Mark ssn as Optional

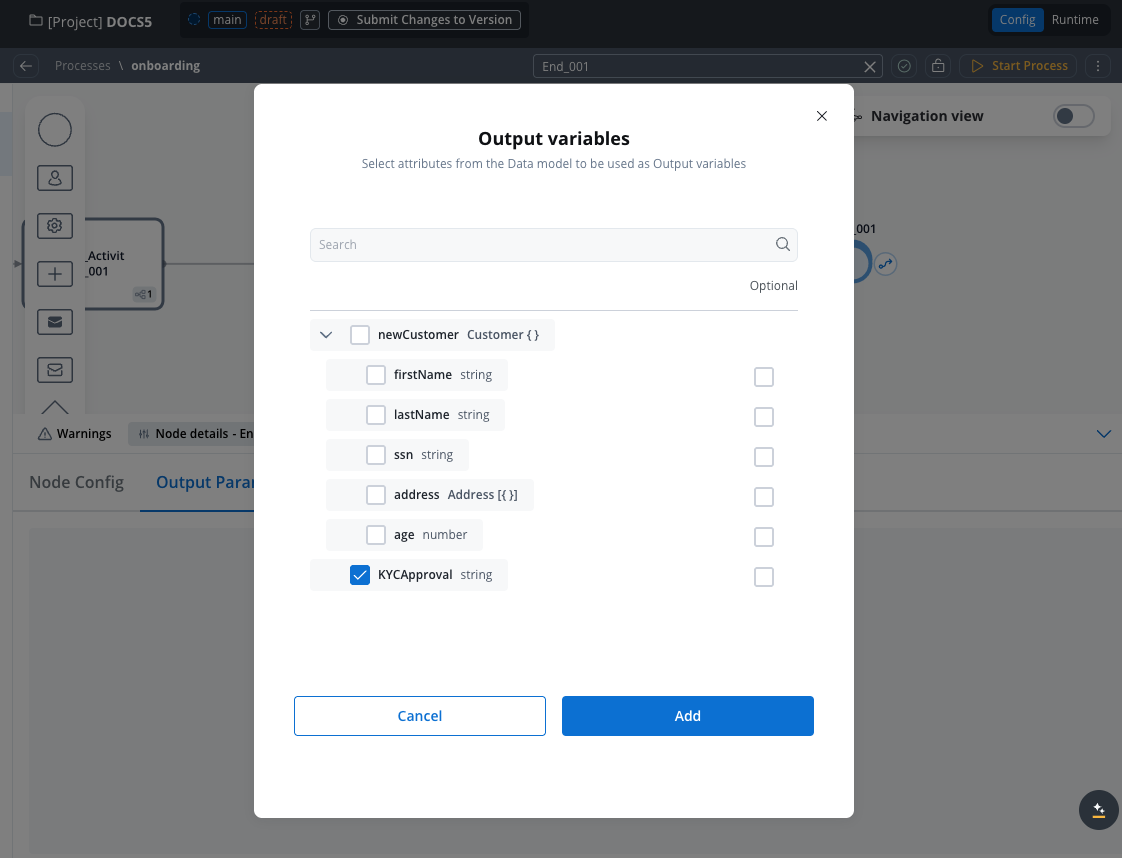(764, 457)
